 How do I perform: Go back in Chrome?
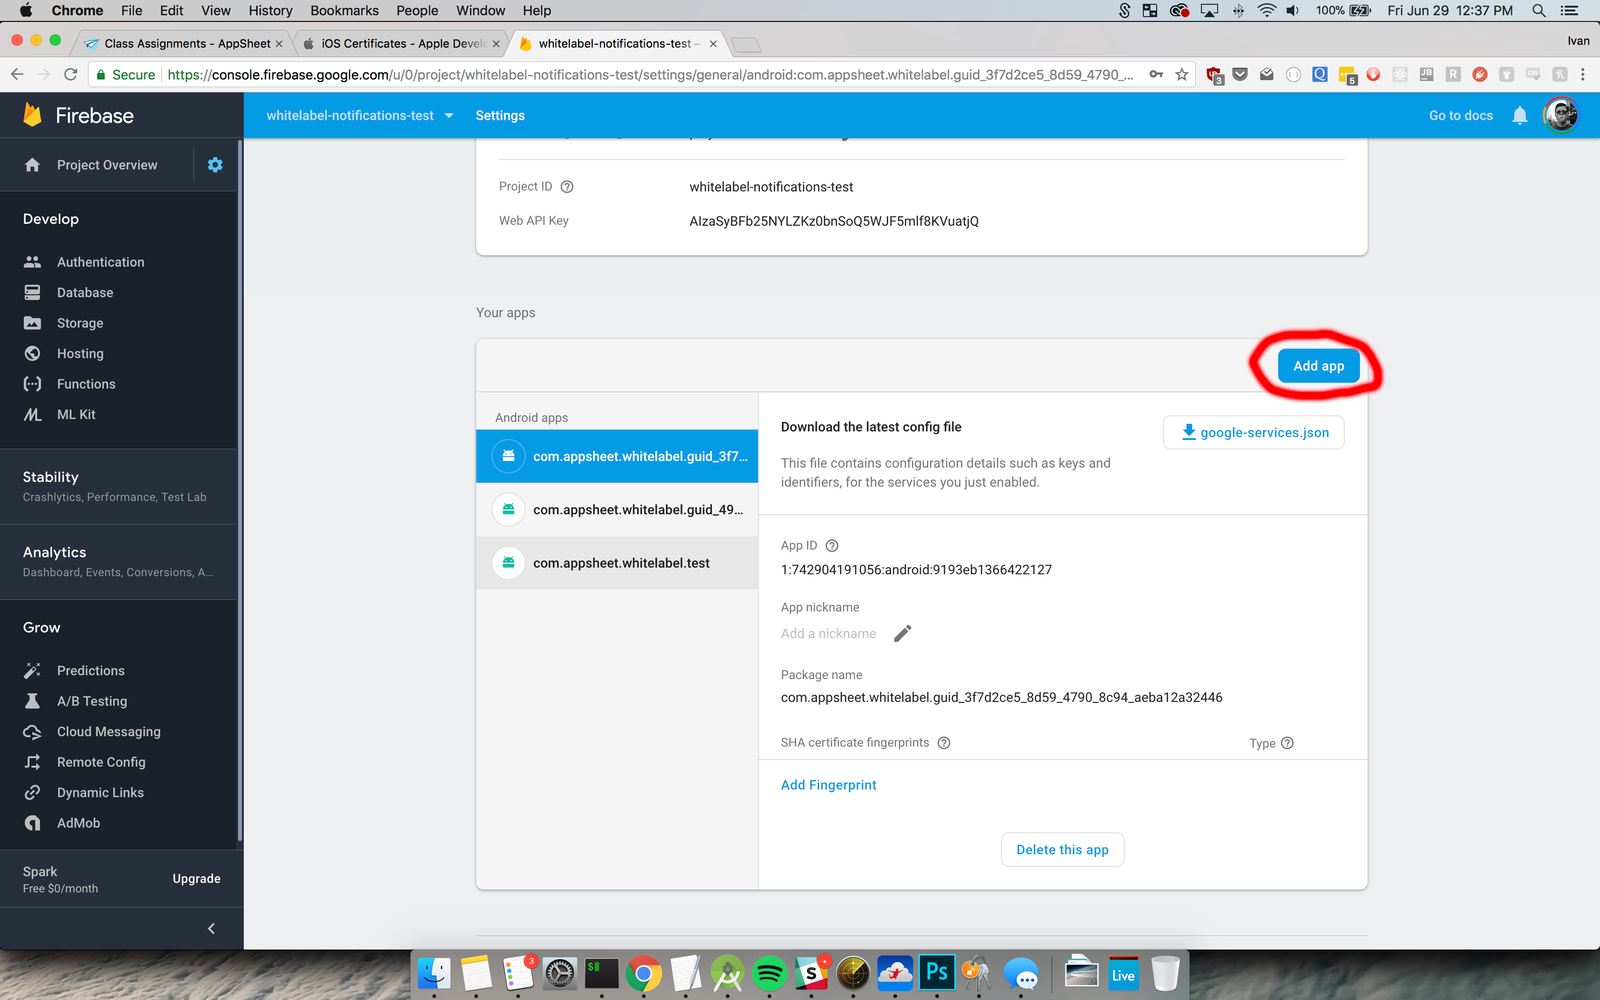pyautogui.click(x=17, y=74)
